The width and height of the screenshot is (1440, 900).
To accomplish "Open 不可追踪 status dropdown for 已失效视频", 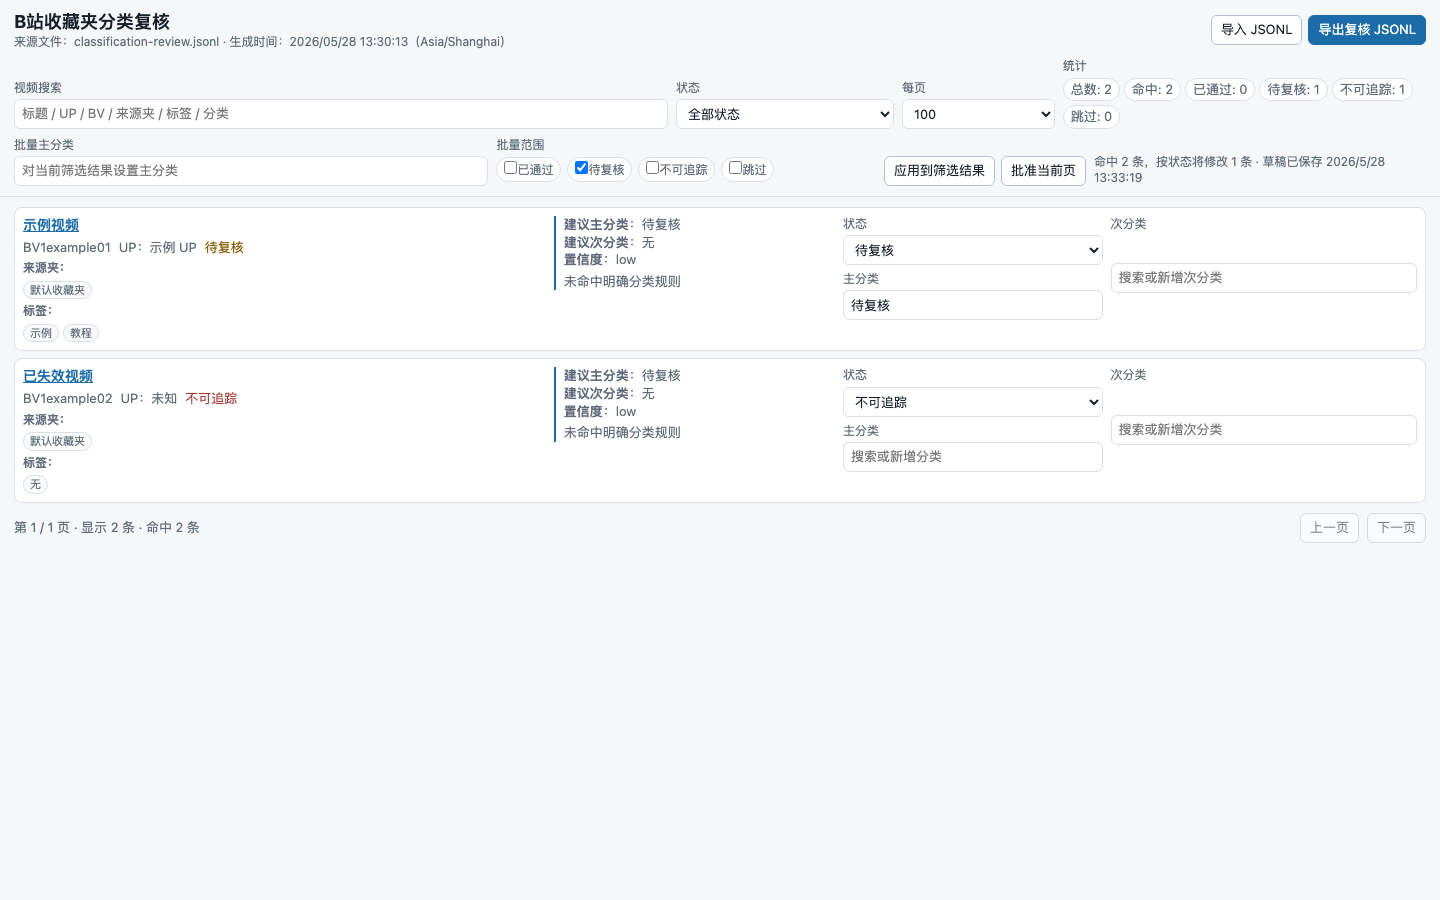I will [x=973, y=402].
